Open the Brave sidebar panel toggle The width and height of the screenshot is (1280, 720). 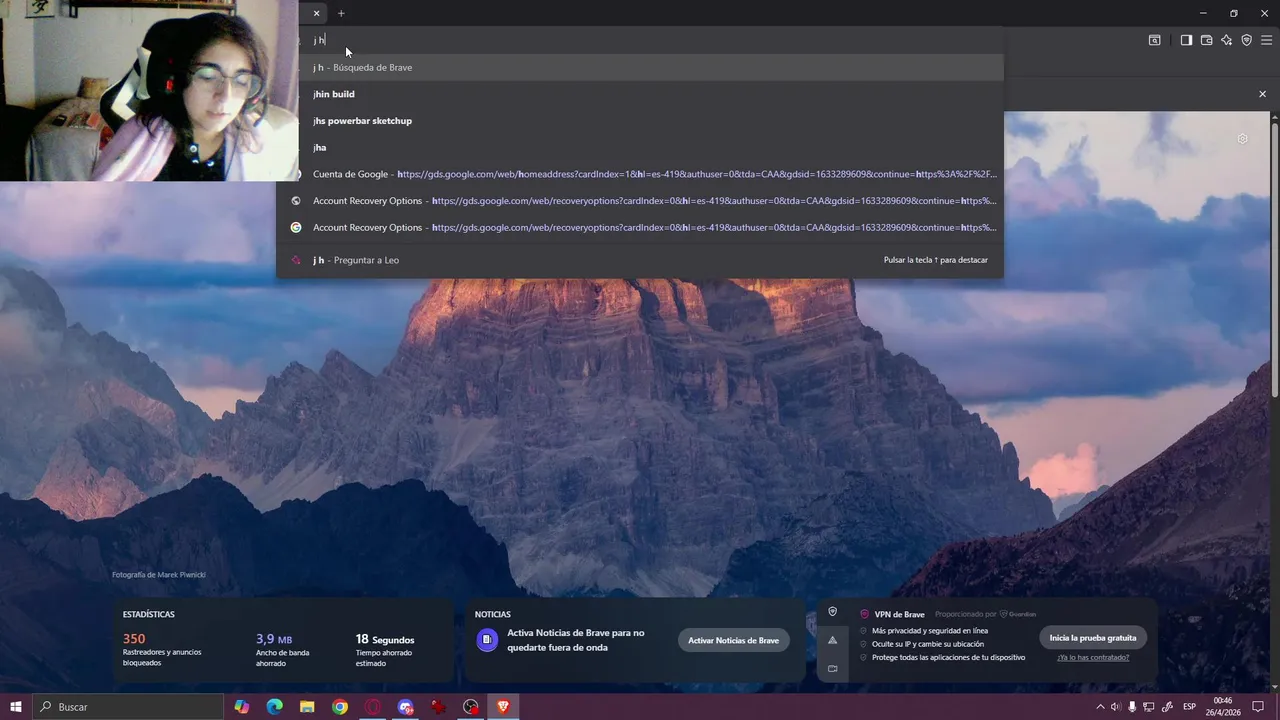click(x=1186, y=40)
